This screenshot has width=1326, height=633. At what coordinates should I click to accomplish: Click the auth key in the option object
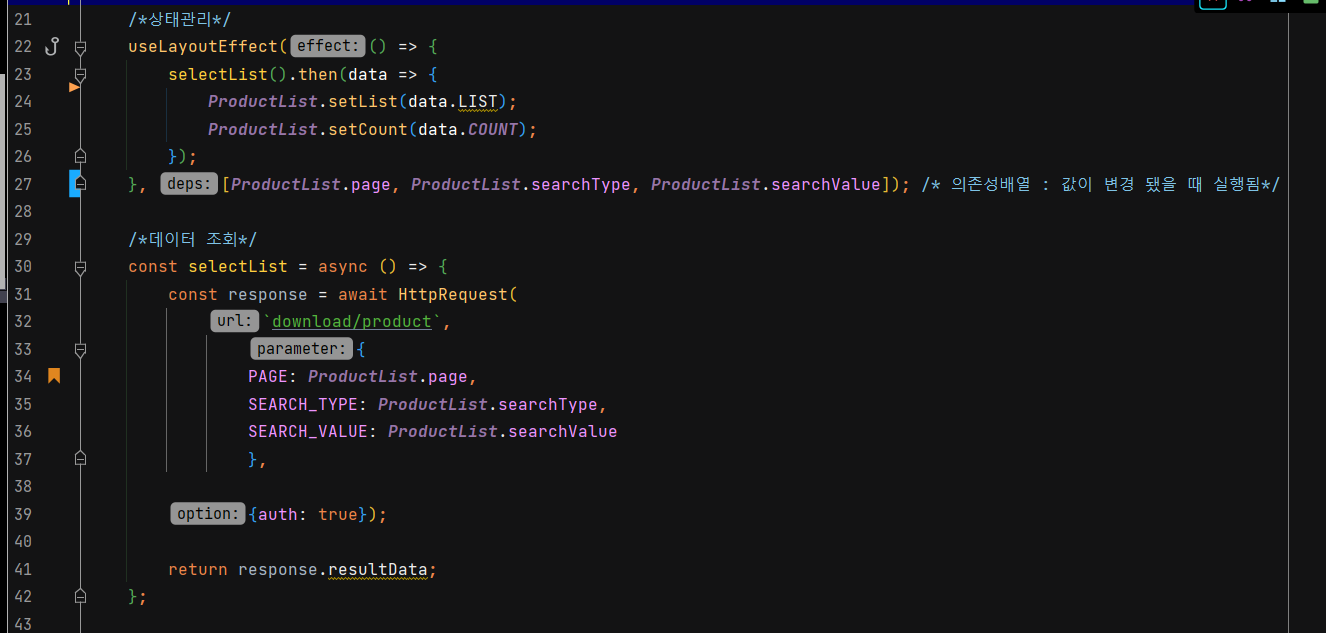pos(278,514)
